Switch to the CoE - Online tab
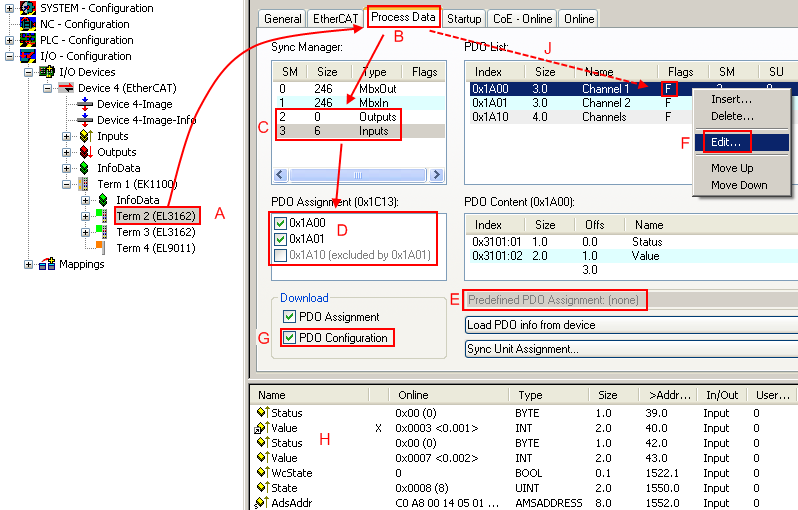 tap(524, 18)
